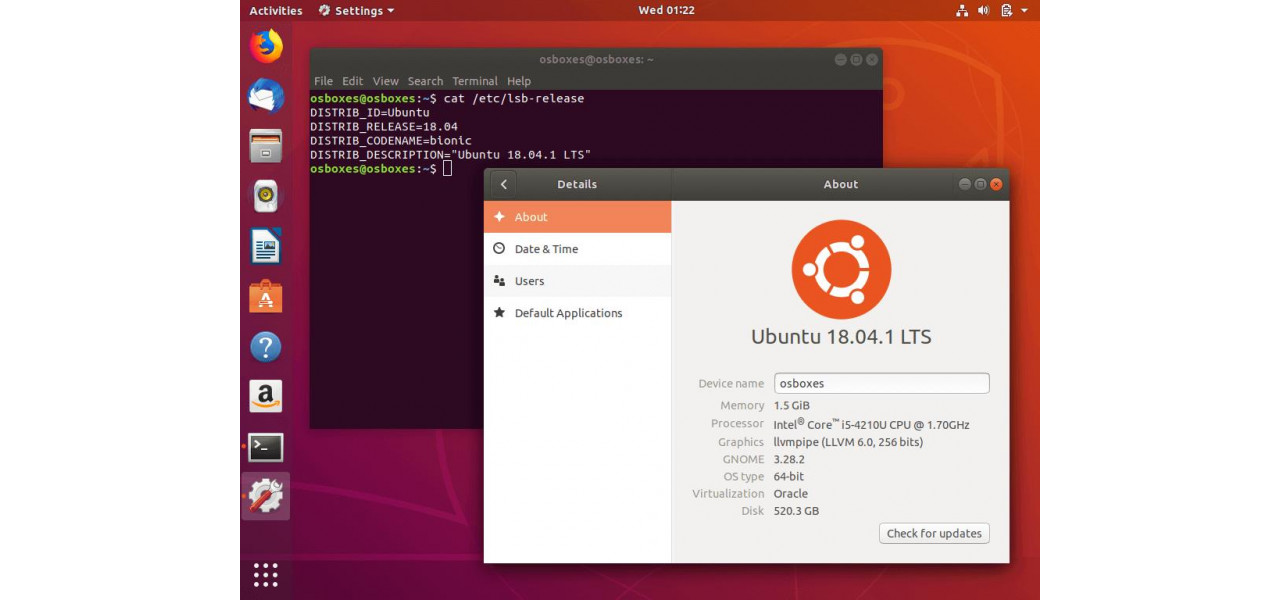Click the people icon beside Users
The height and width of the screenshot is (600, 1280).
point(499,281)
